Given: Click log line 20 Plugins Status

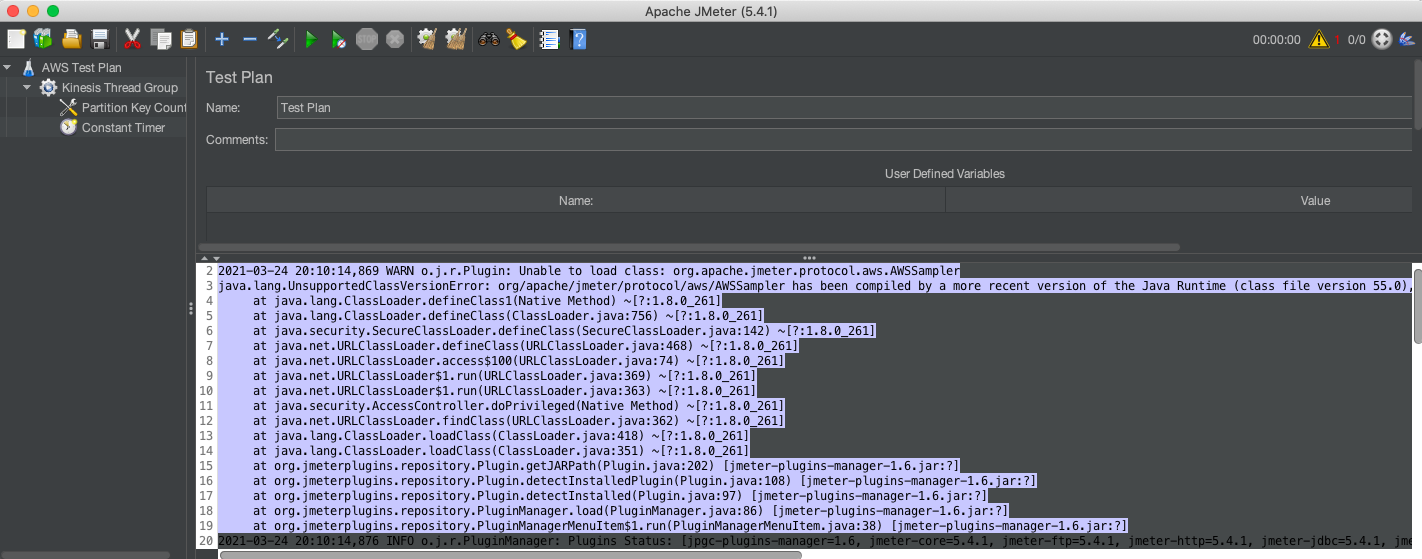Looking at the screenshot, I should [814, 540].
